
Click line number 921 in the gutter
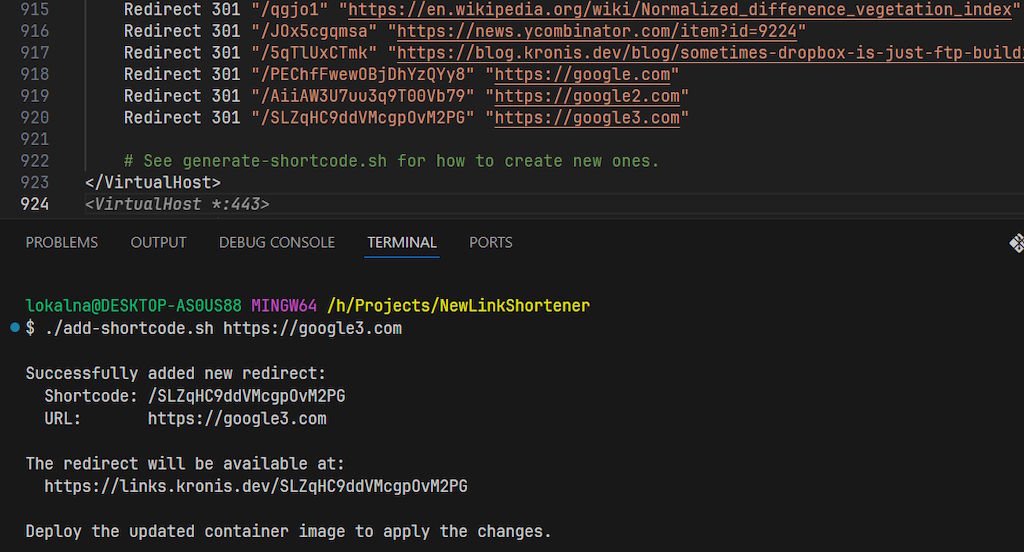tap(35, 139)
